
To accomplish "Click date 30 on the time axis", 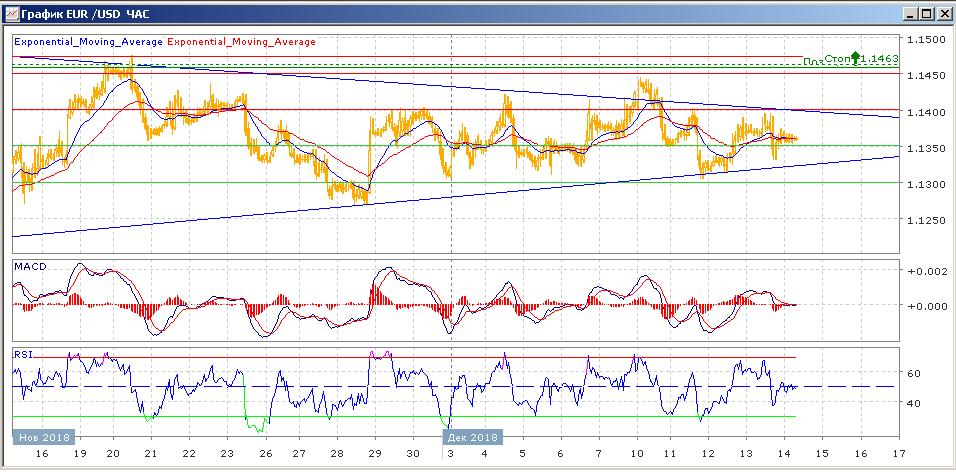I will pyautogui.click(x=413, y=454).
